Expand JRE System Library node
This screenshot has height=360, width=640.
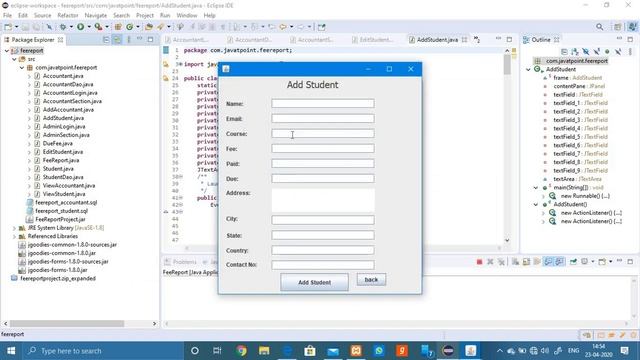pos(14,228)
